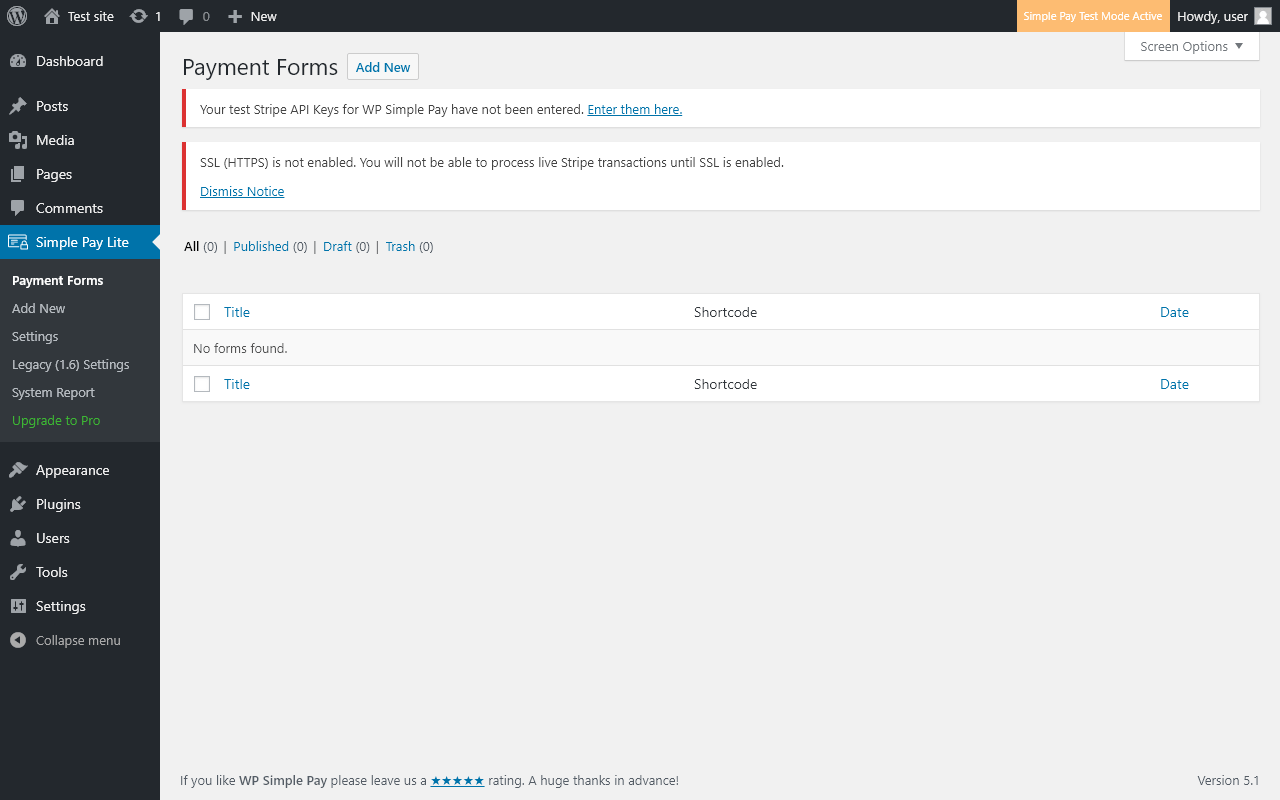Collapse the admin sidebar menu
Image resolution: width=1280 pixels, height=800 pixels.
pos(66,640)
